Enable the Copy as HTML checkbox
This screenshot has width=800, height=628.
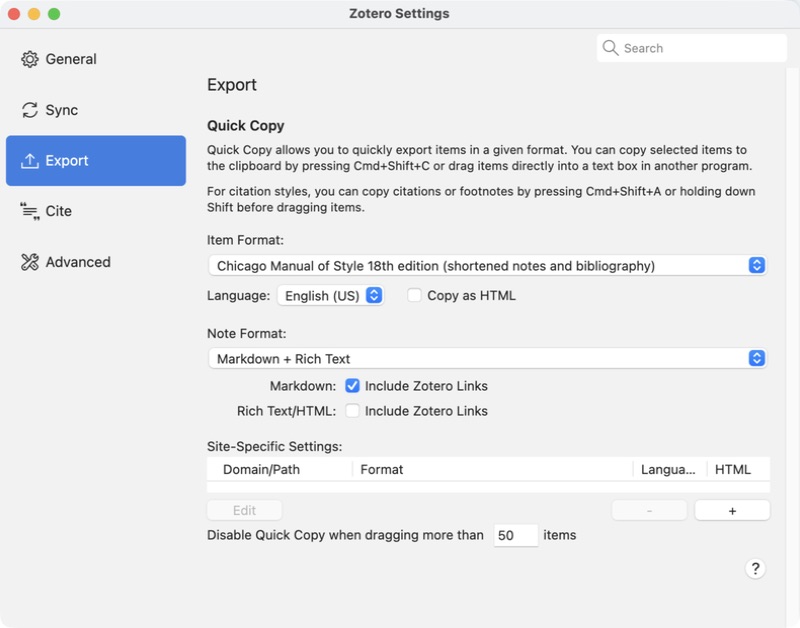(x=414, y=295)
